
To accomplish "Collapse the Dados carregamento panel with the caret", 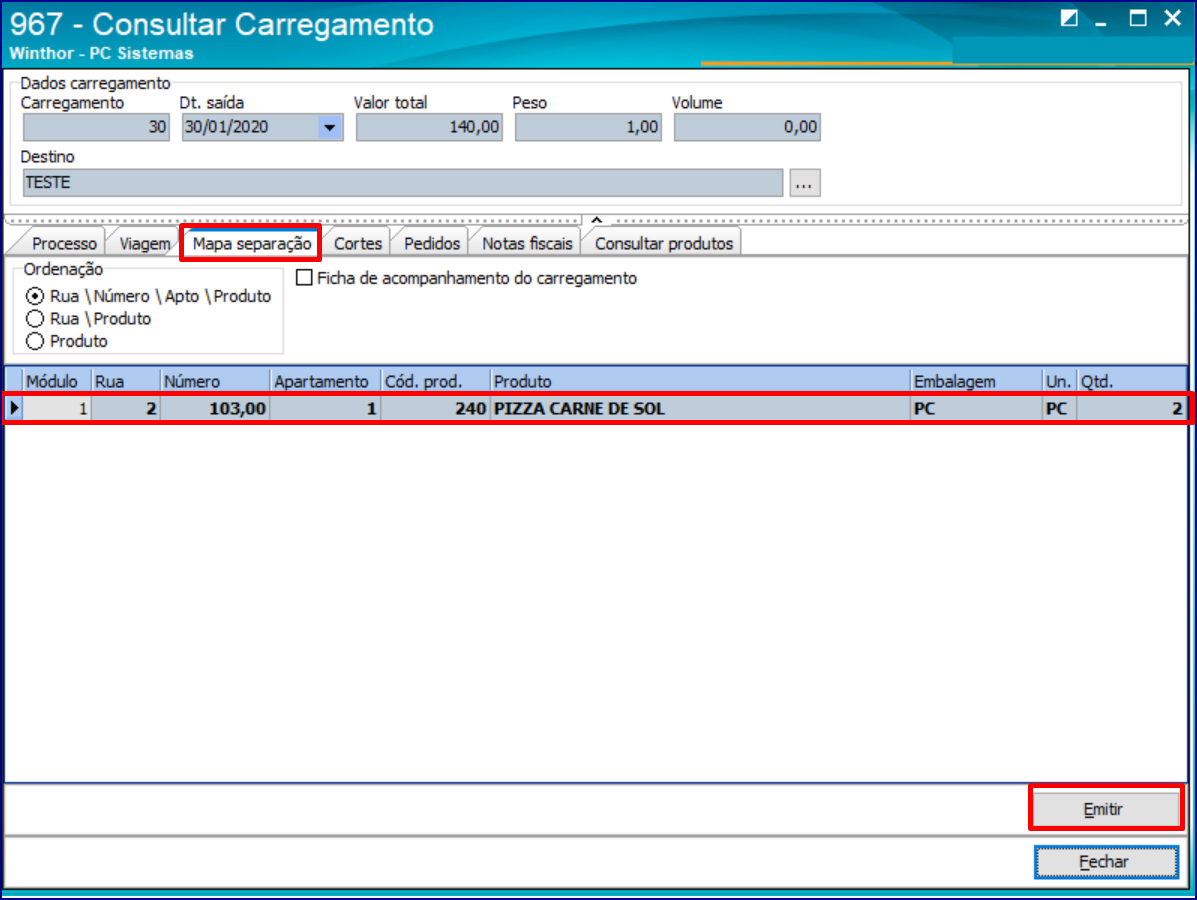I will [x=597, y=221].
